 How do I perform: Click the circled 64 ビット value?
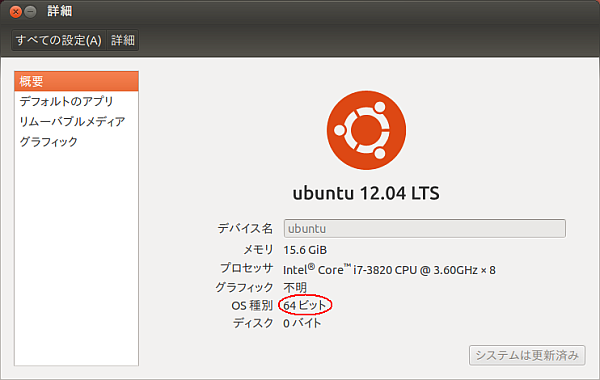tap(305, 305)
